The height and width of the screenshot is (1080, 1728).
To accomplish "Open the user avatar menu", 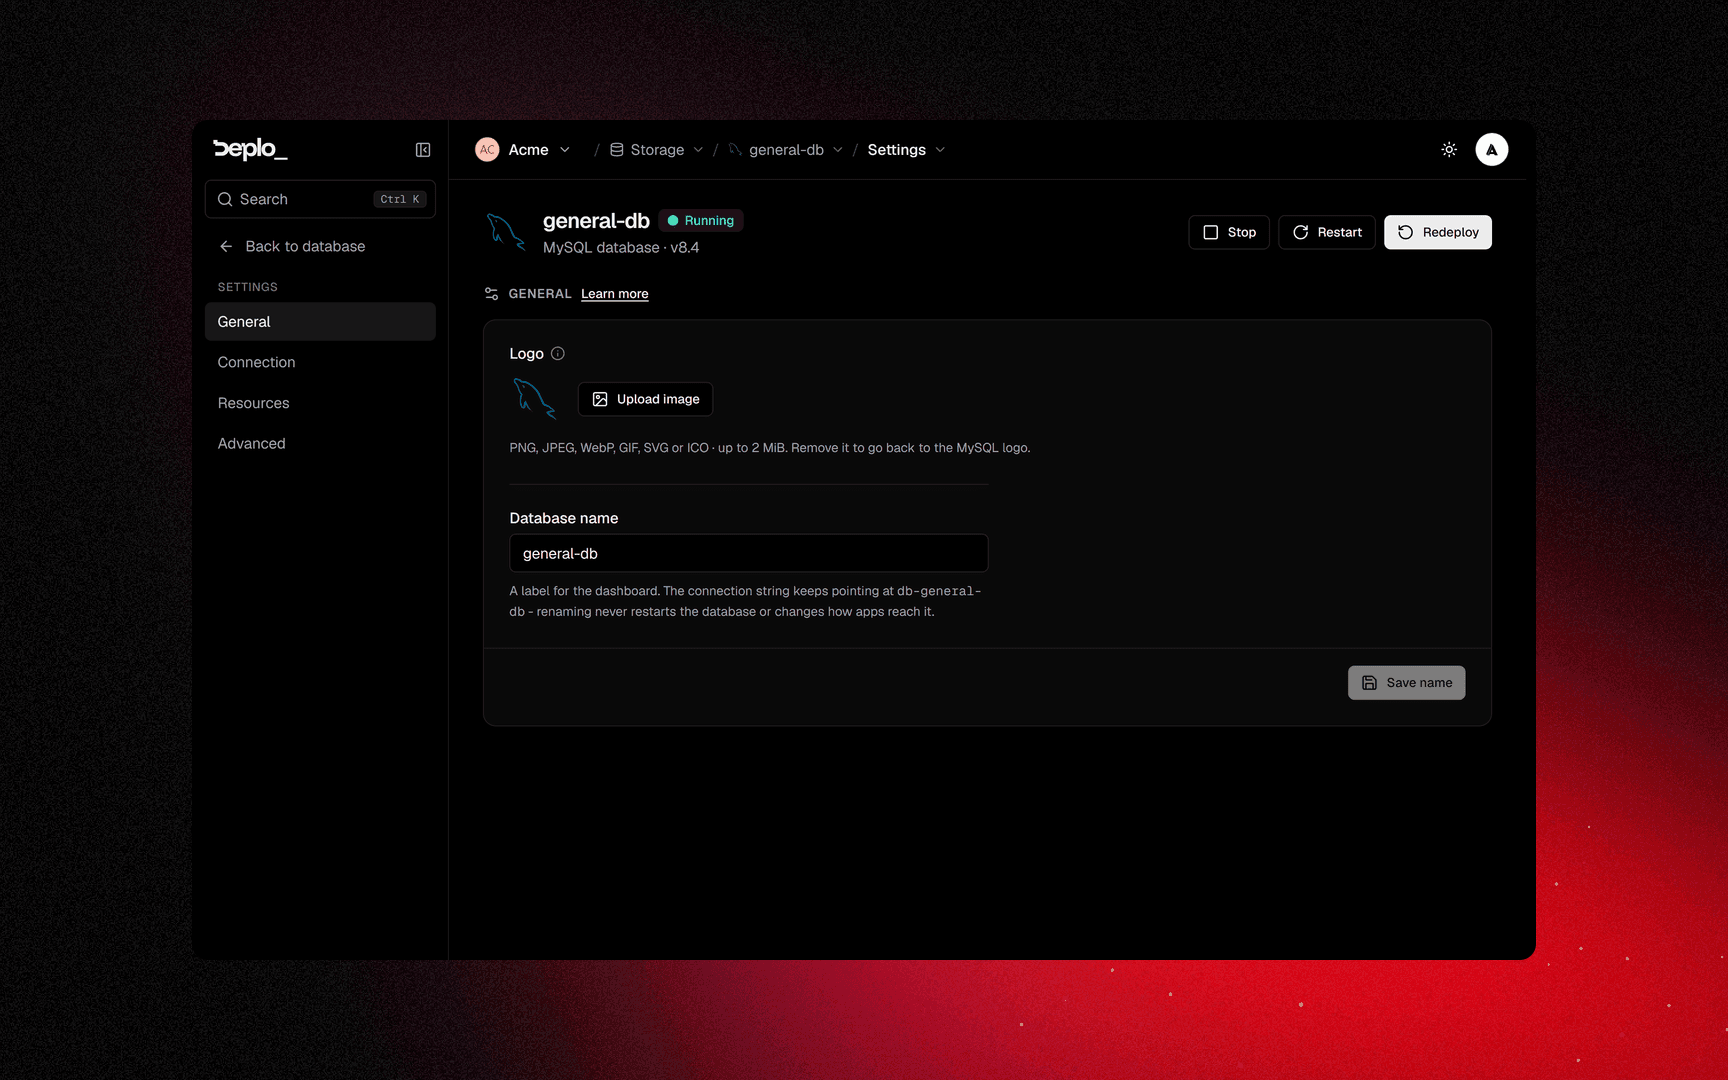I will click(x=1491, y=150).
